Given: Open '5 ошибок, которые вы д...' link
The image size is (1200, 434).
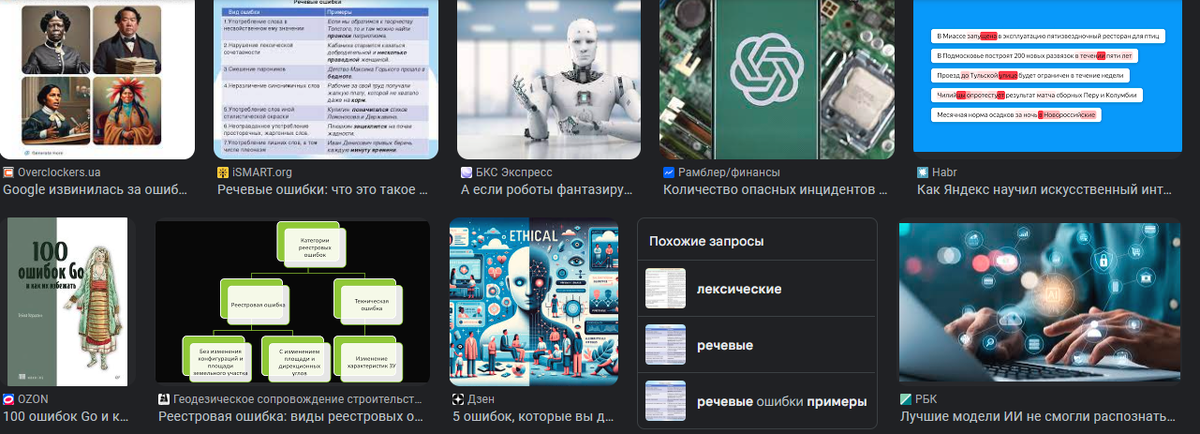Looking at the screenshot, I should (x=532, y=416).
